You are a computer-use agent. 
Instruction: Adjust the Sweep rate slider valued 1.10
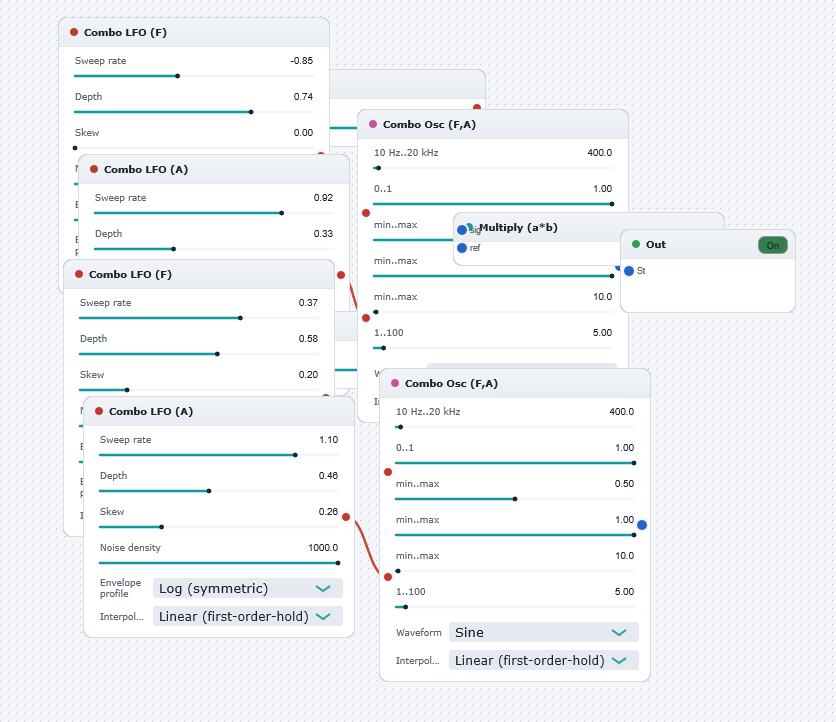pos(219,455)
